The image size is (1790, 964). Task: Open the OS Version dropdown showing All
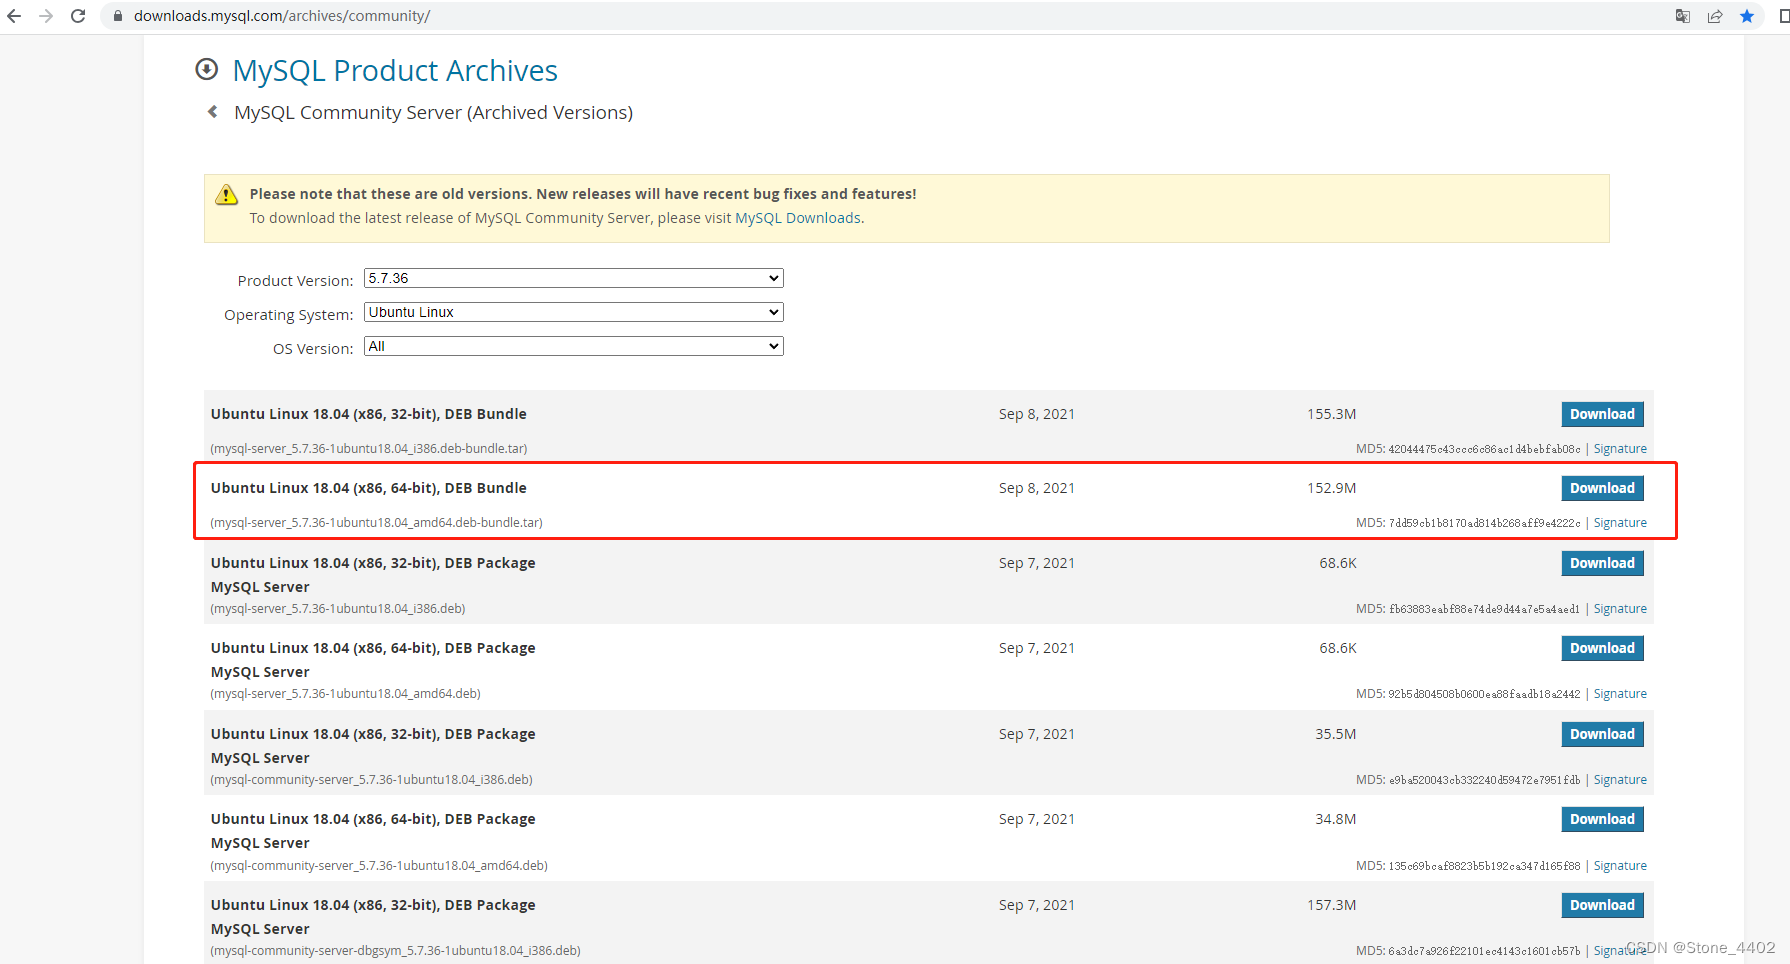point(574,346)
